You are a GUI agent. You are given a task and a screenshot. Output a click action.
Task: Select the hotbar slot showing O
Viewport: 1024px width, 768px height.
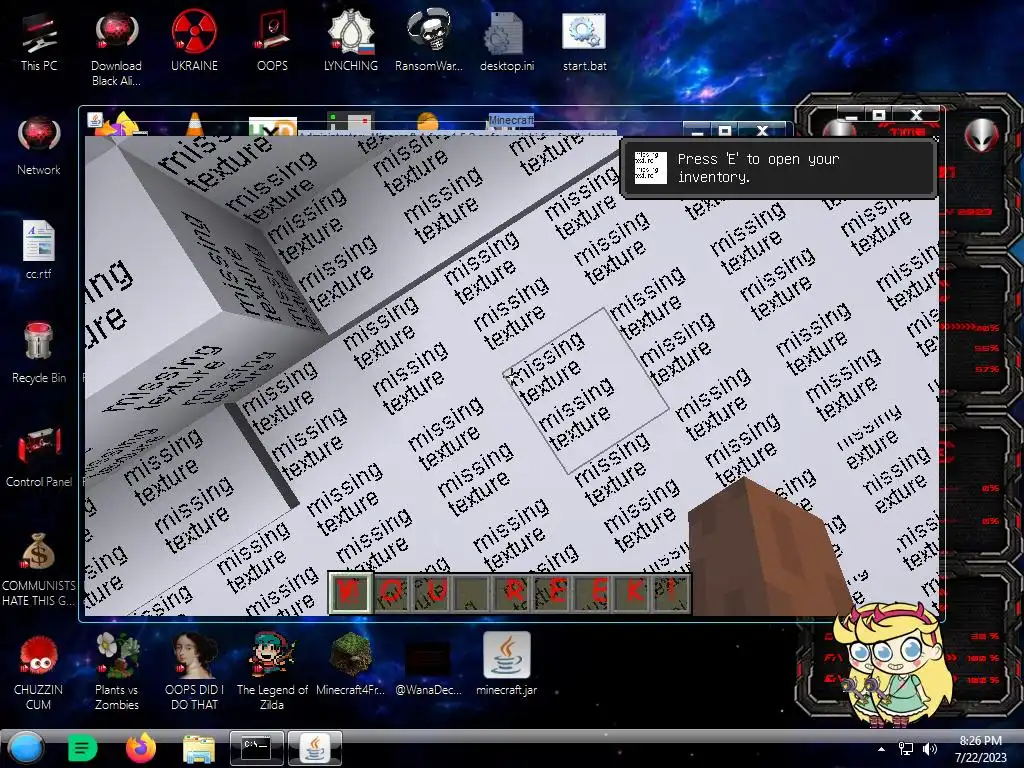click(391, 592)
